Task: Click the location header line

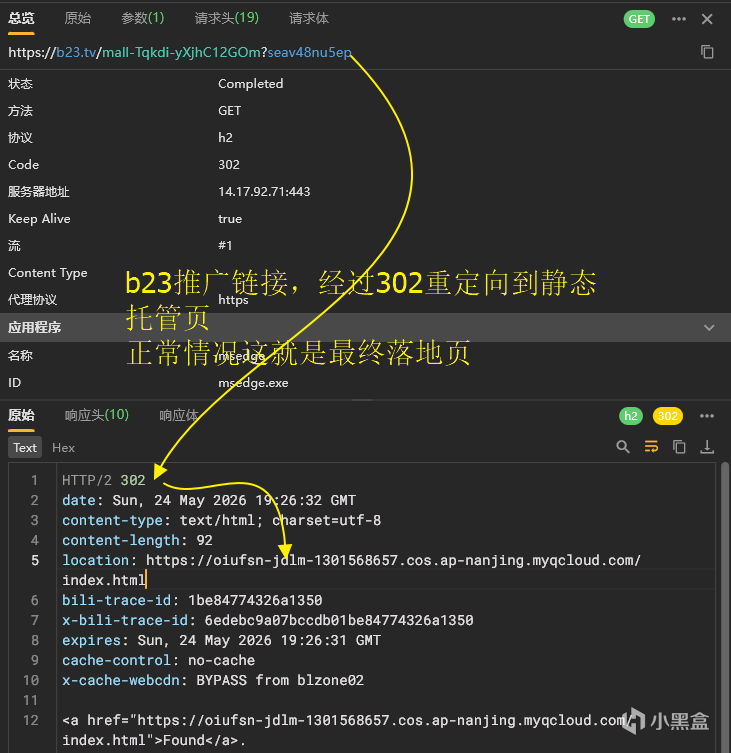Action: click(352, 570)
